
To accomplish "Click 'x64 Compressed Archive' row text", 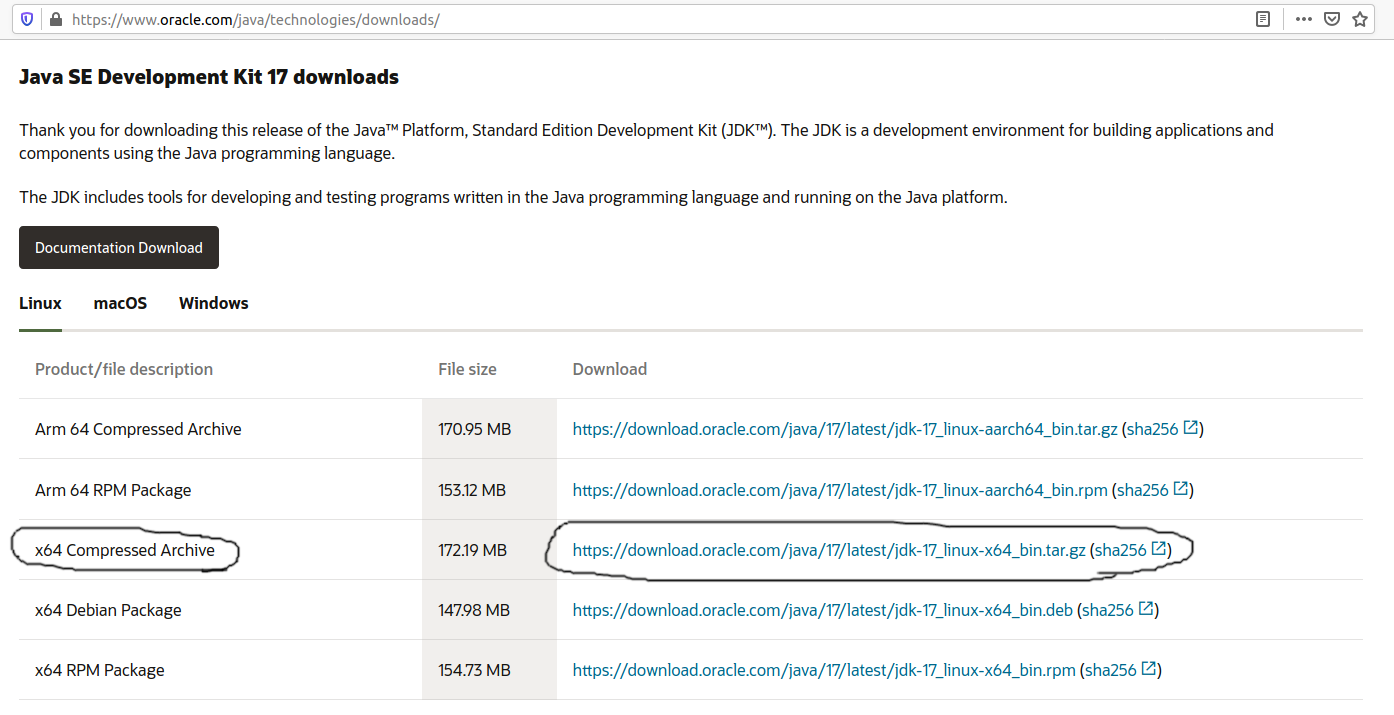I will 125,550.
